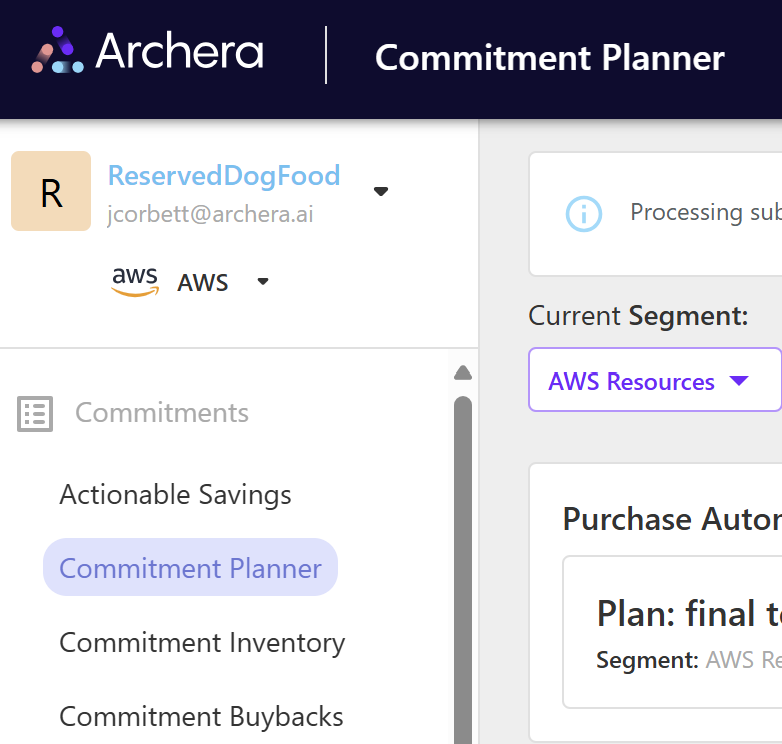Expand the account switcher arrow next to ReservedDogFood
The image size is (782, 744).
pyautogui.click(x=381, y=191)
